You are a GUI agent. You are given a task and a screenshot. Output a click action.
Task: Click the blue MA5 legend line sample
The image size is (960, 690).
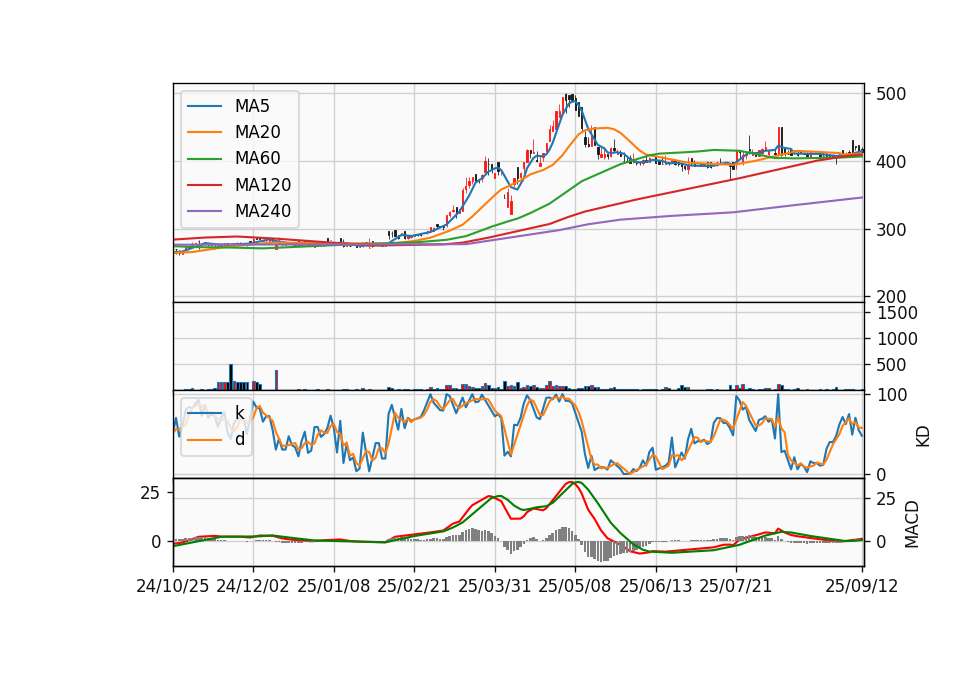[204, 106]
